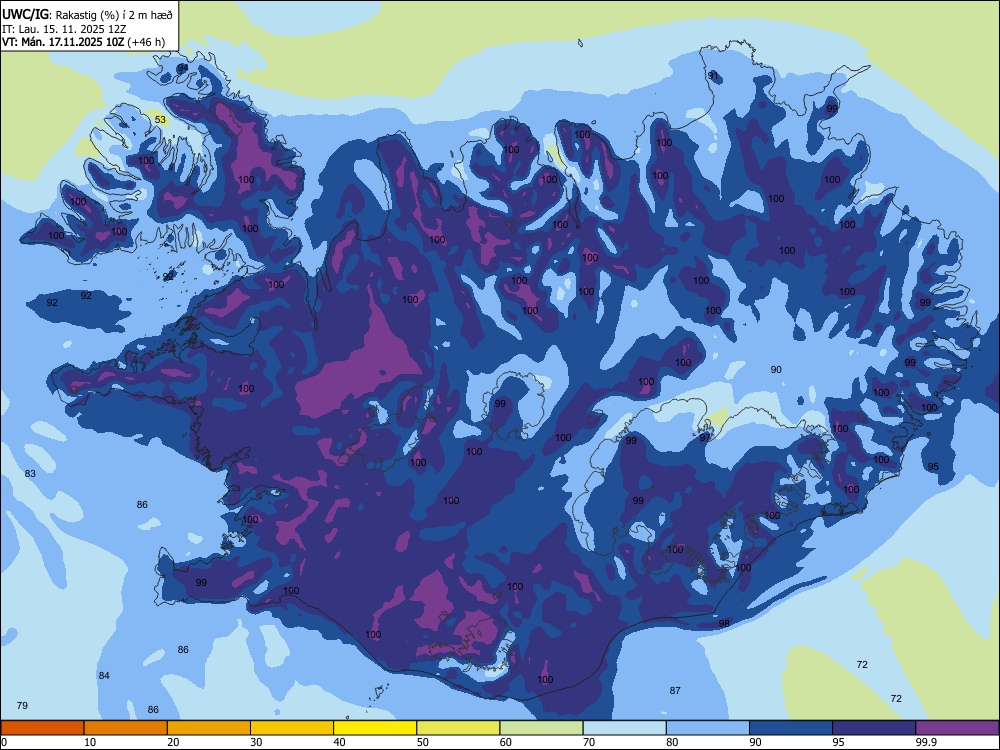This screenshot has width=1000, height=750.
Task: Select the value 79 in the southwest ocean
Action: 22,705
